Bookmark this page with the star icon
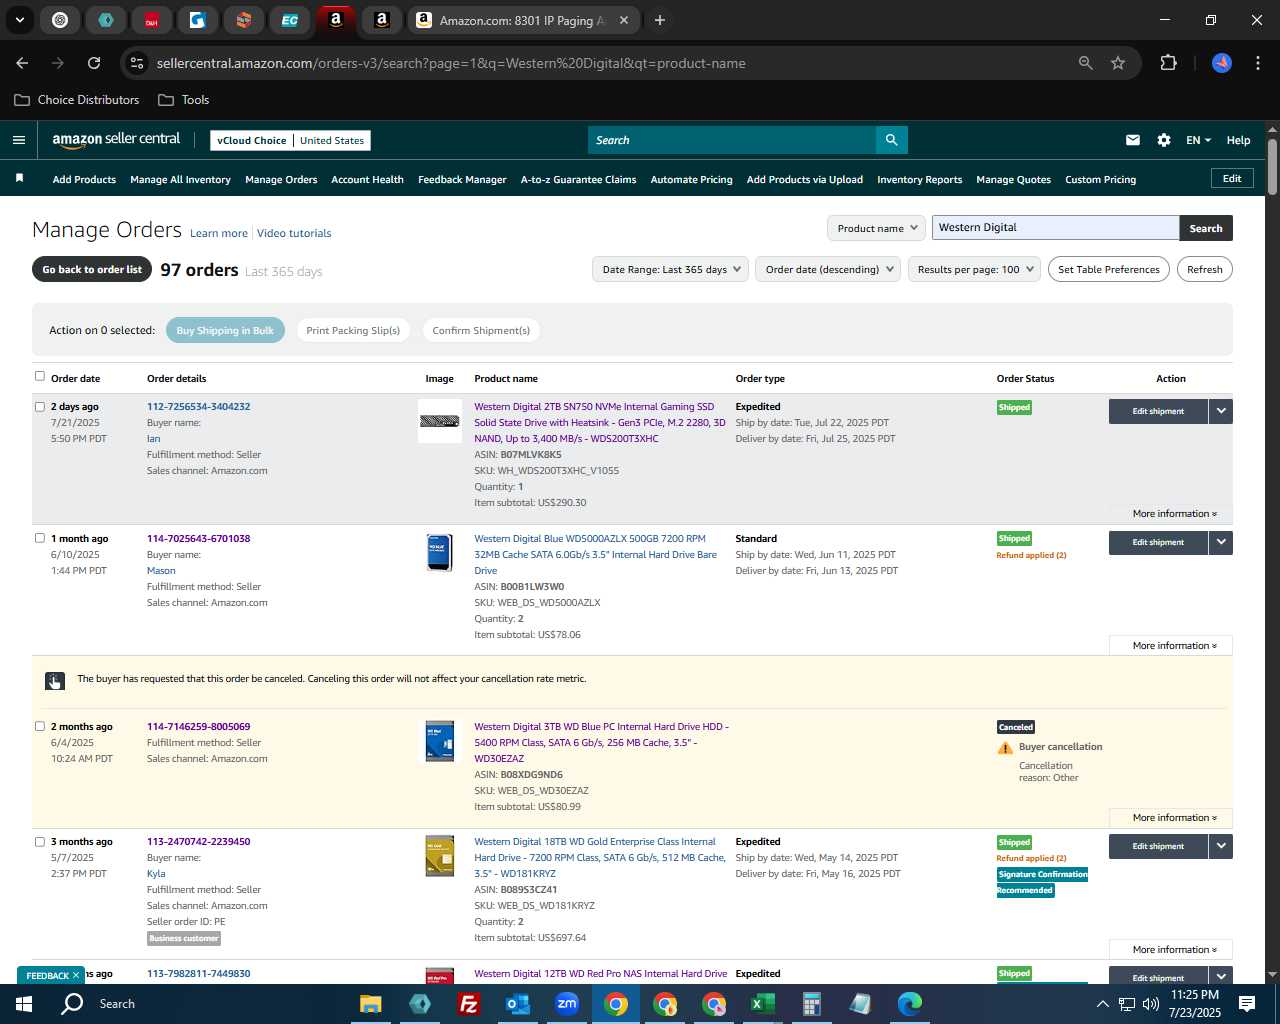This screenshot has width=1280, height=1024. click(x=1118, y=63)
